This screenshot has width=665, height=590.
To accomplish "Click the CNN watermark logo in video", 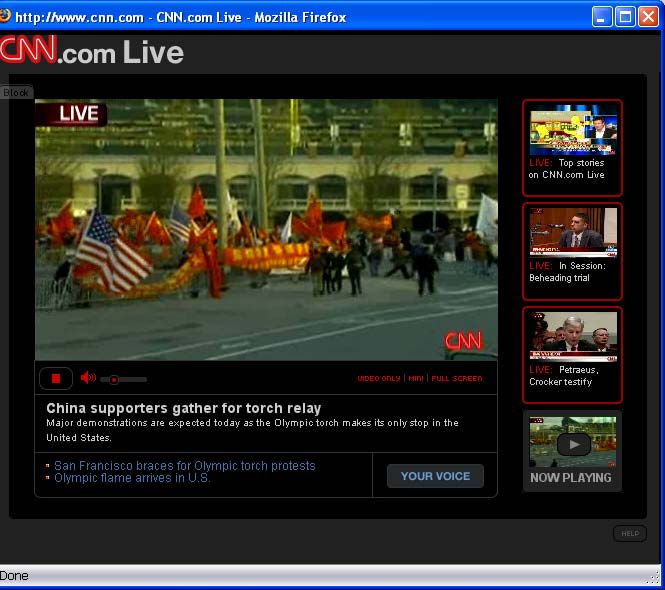I will pos(463,341).
